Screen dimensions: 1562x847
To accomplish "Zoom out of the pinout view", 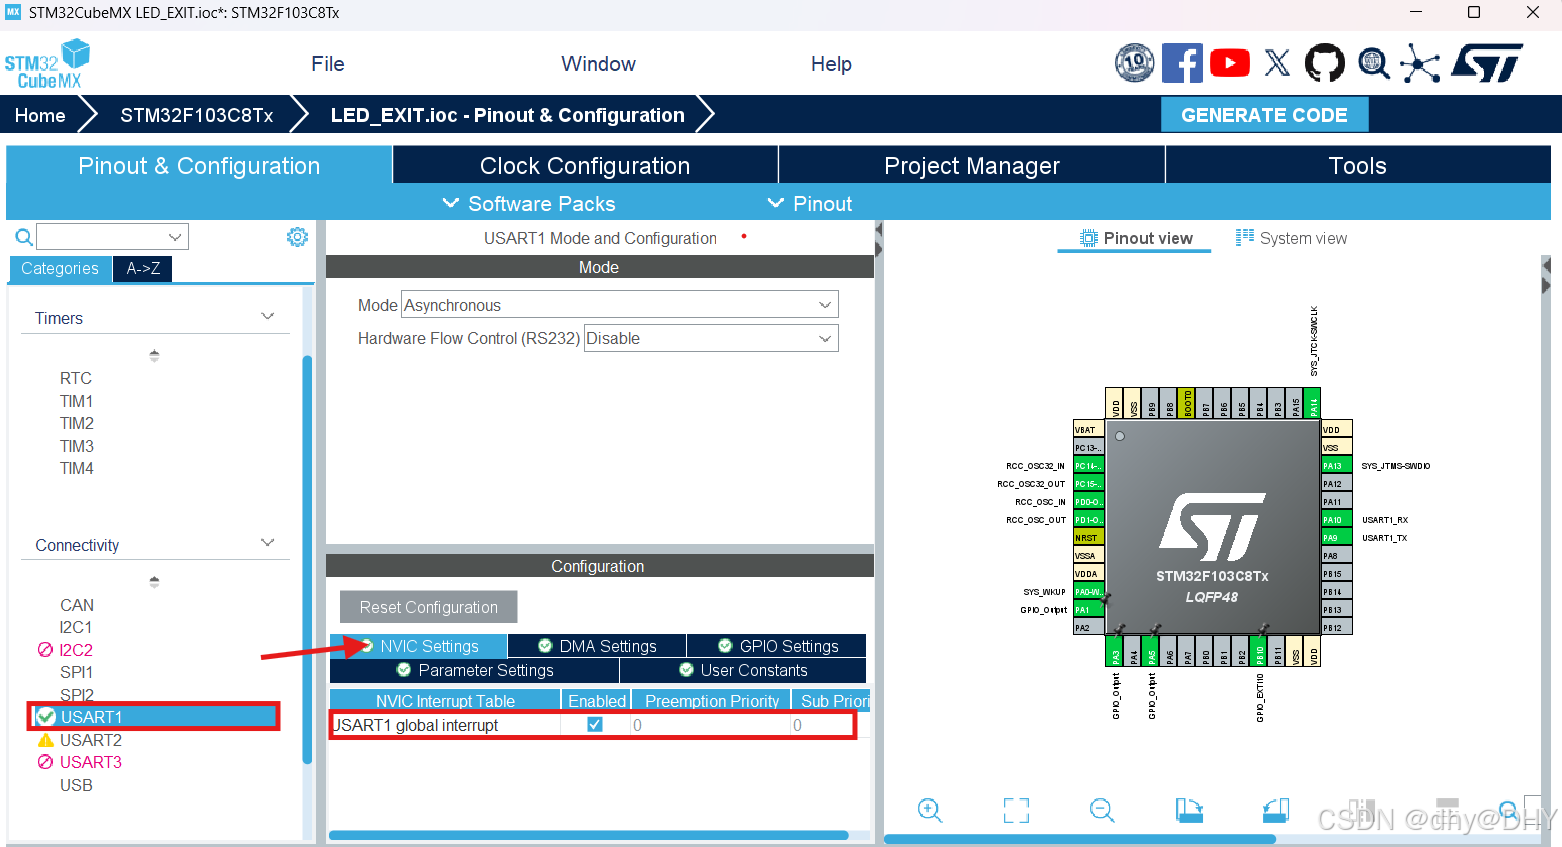I will (x=1102, y=810).
